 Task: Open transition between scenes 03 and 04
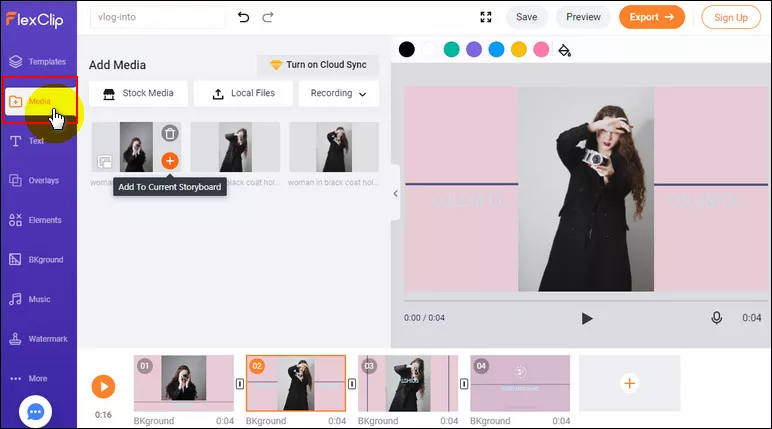point(464,384)
